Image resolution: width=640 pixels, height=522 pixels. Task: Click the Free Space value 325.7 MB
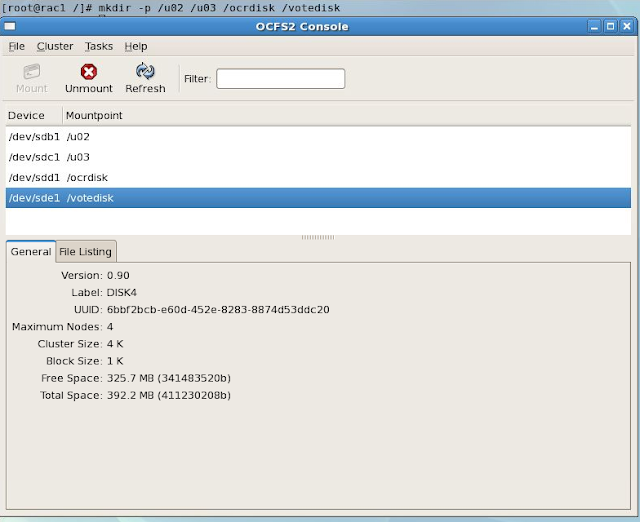(x=169, y=378)
